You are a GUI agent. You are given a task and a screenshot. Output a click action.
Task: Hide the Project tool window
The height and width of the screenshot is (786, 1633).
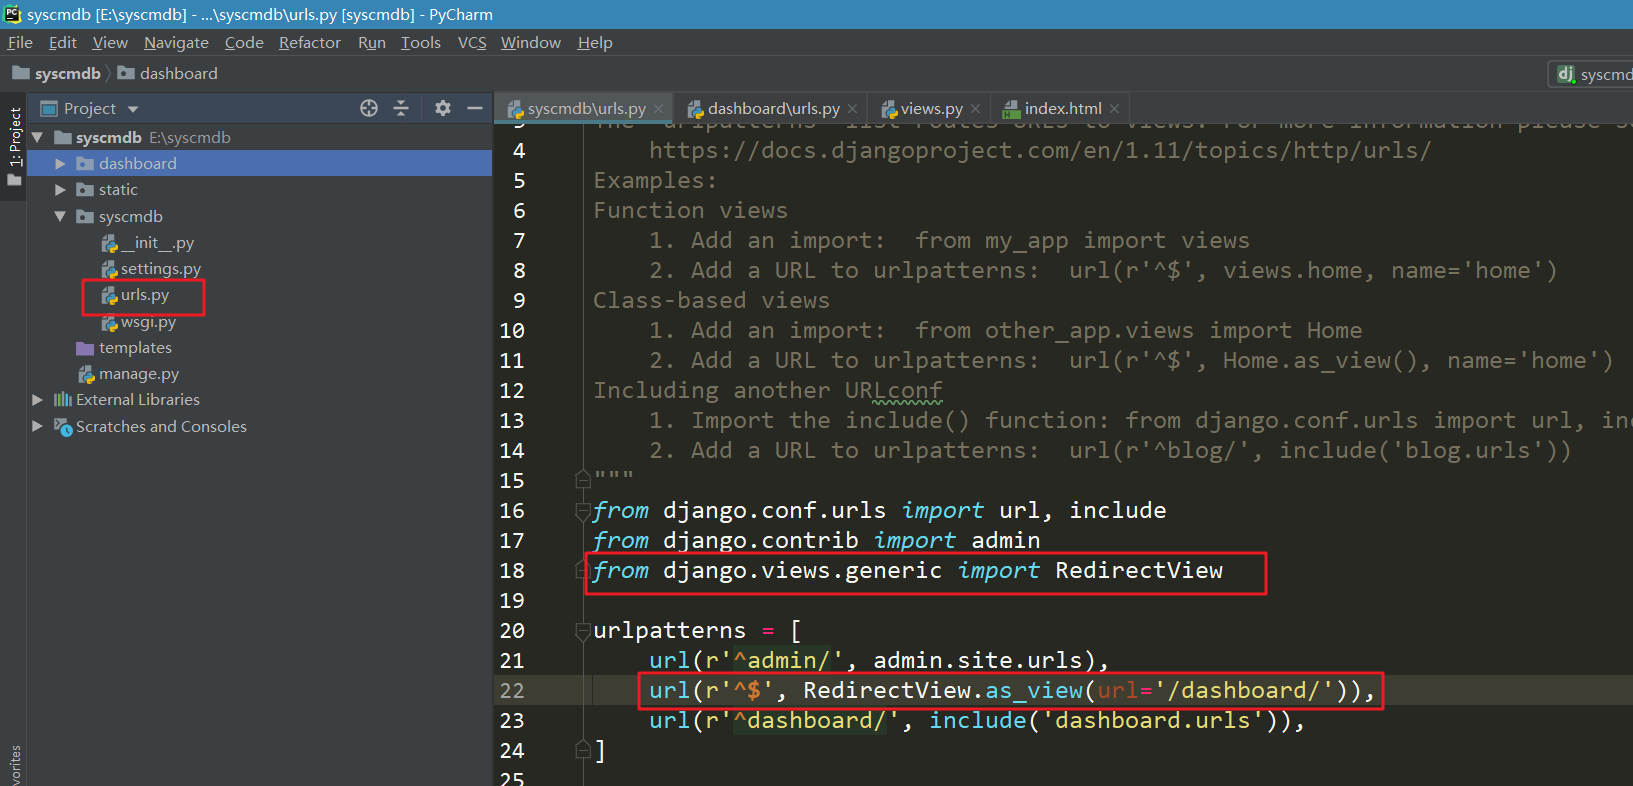click(x=475, y=108)
